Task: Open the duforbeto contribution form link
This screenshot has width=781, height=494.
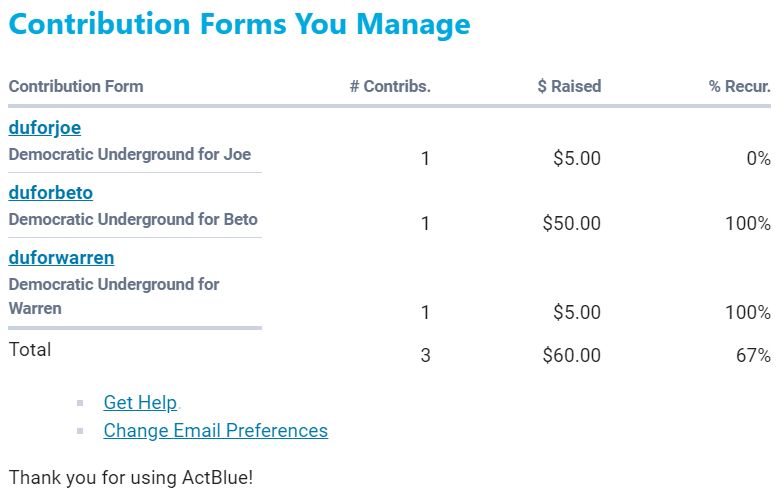Action: tap(50, 193)
